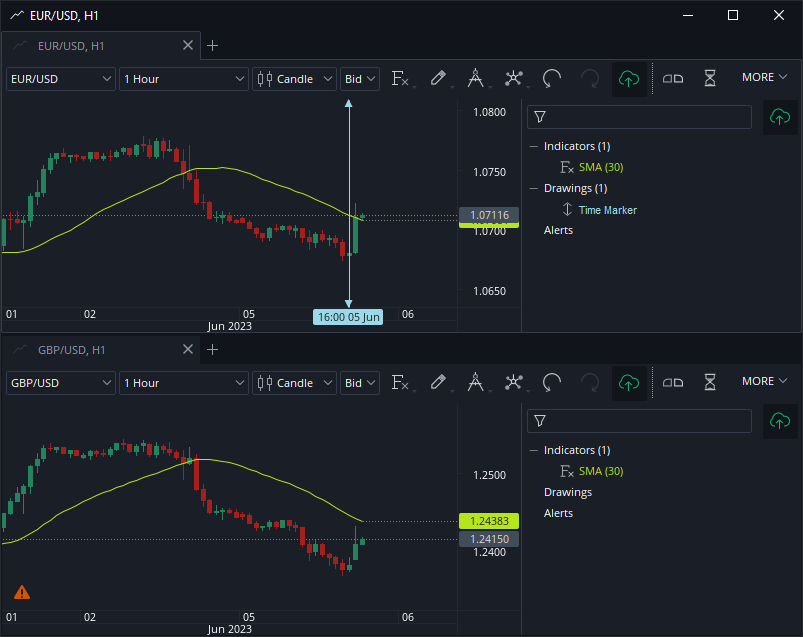
Task: Open 1 Hour timeframe dropdown in EUR/USD chart
Action: coord(184,79)
